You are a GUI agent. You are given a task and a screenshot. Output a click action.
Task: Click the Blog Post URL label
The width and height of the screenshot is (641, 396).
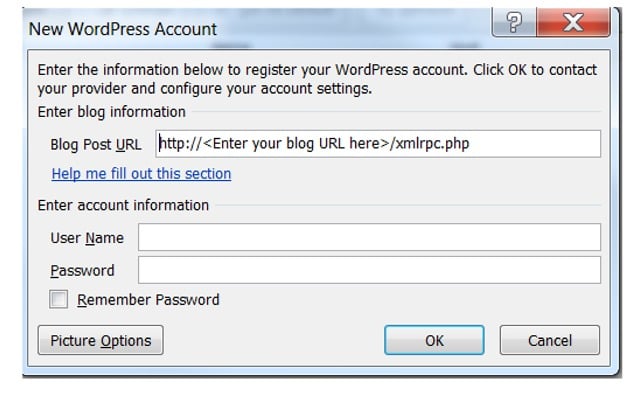click(96, 145)
